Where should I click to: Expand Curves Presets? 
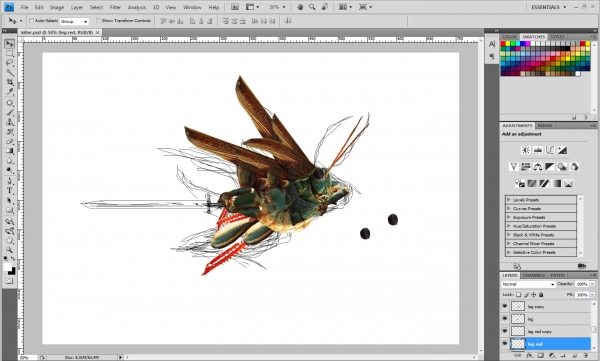pos(509,208)
